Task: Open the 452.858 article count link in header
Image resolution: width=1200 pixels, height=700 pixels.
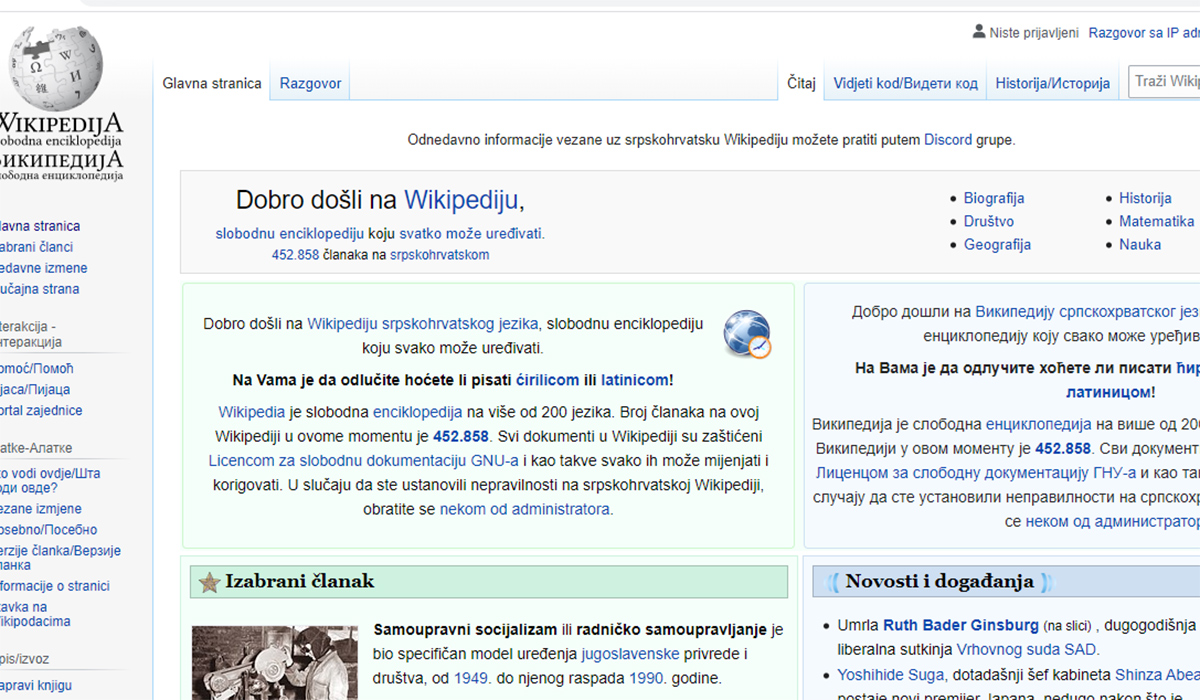Action: pyautogui.click(x=295, y=255)
